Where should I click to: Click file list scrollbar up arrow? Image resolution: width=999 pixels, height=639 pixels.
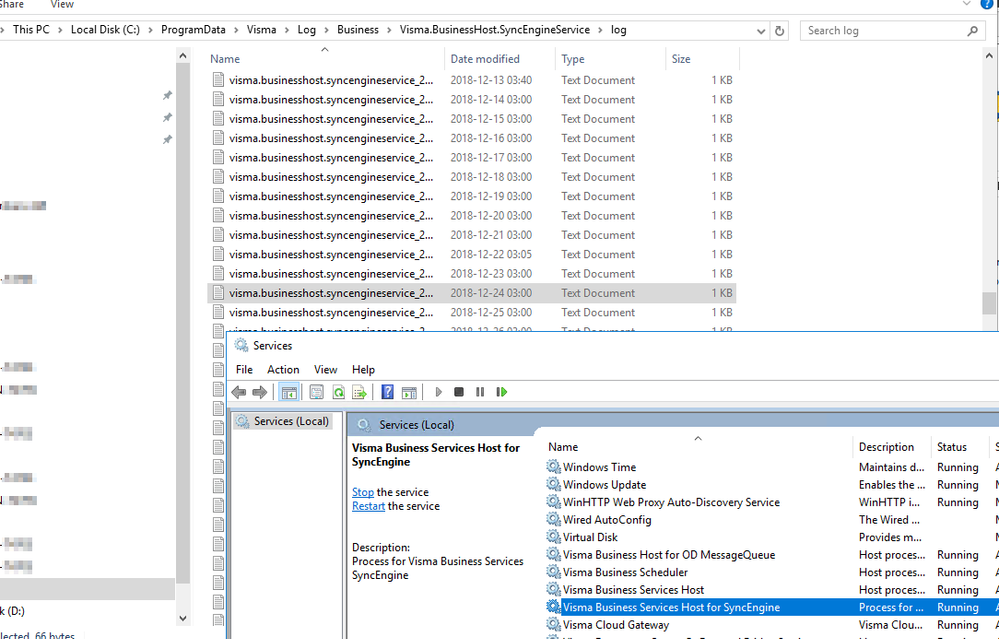pyautogui.click(x=989, y=56)
